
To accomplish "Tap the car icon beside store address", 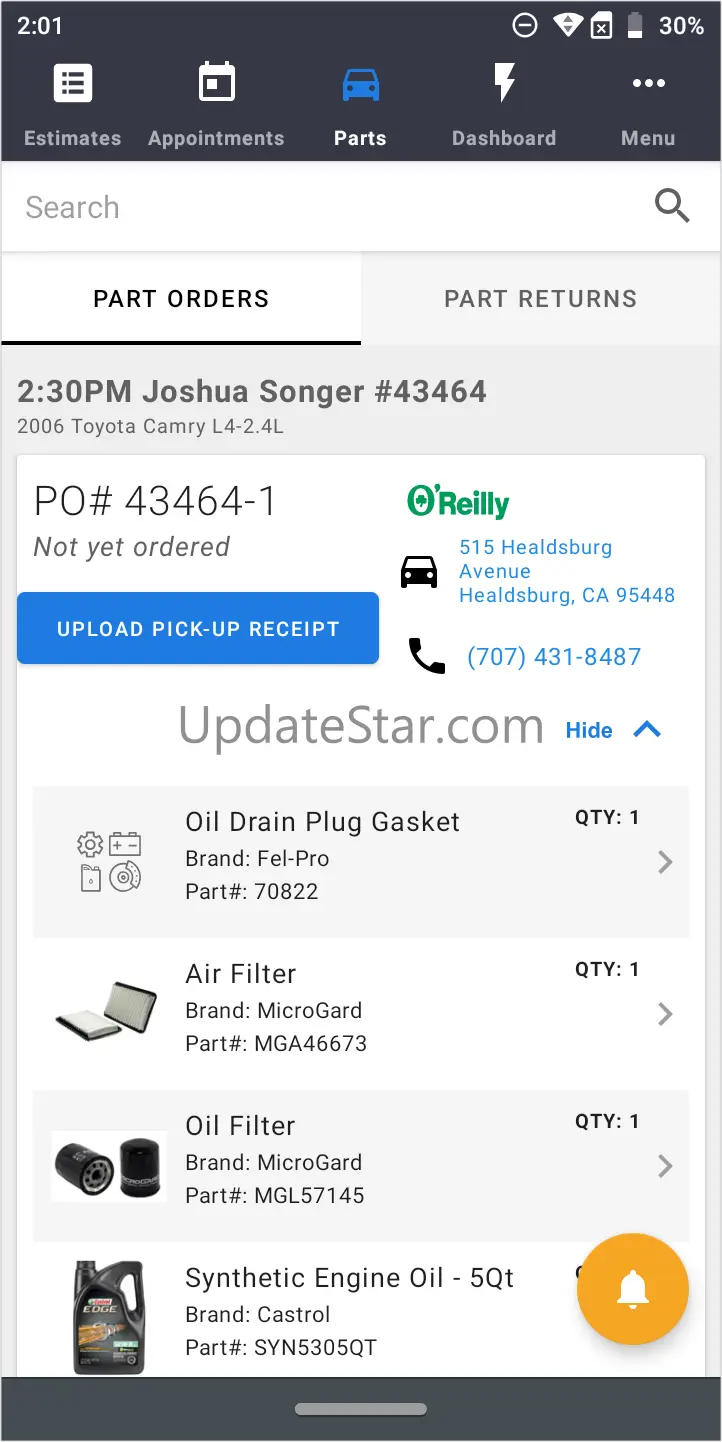I will coord(419,572).
